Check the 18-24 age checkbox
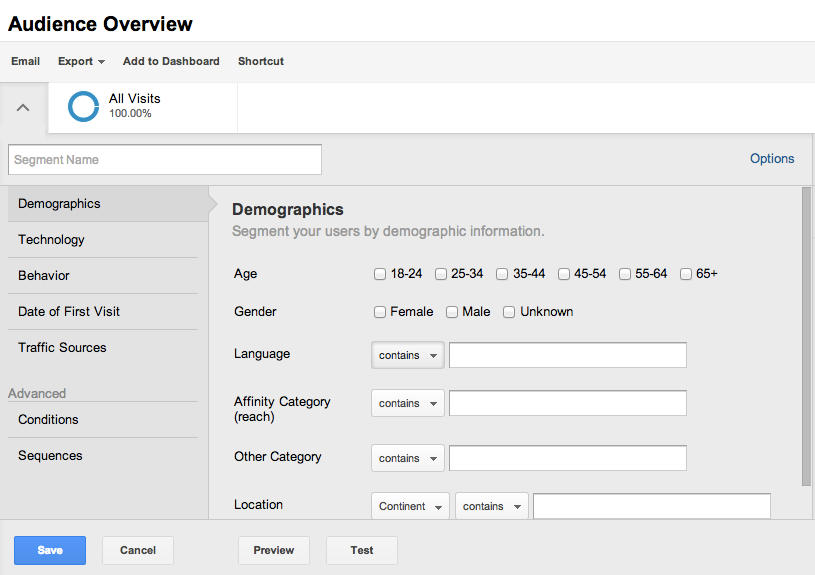 coord(380,274)
